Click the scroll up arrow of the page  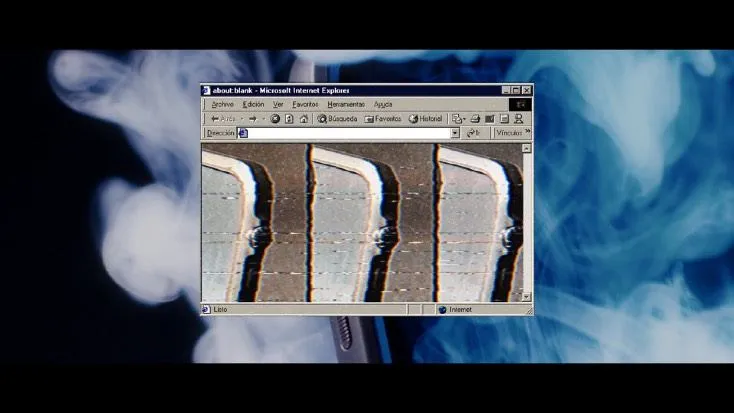click(527, 148)
